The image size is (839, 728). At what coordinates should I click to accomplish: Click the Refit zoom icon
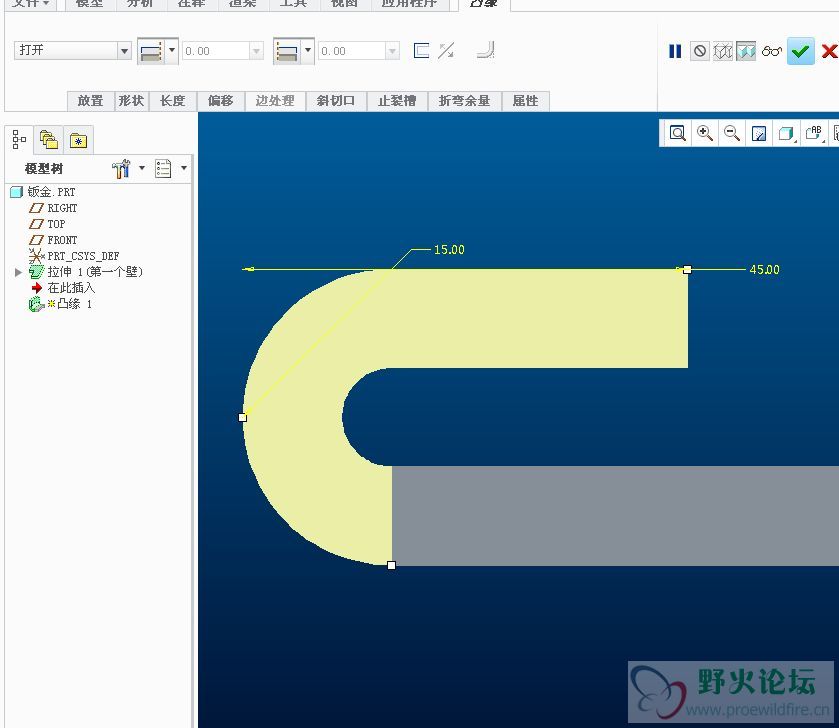pyautogui.click(x=678, y=133)
